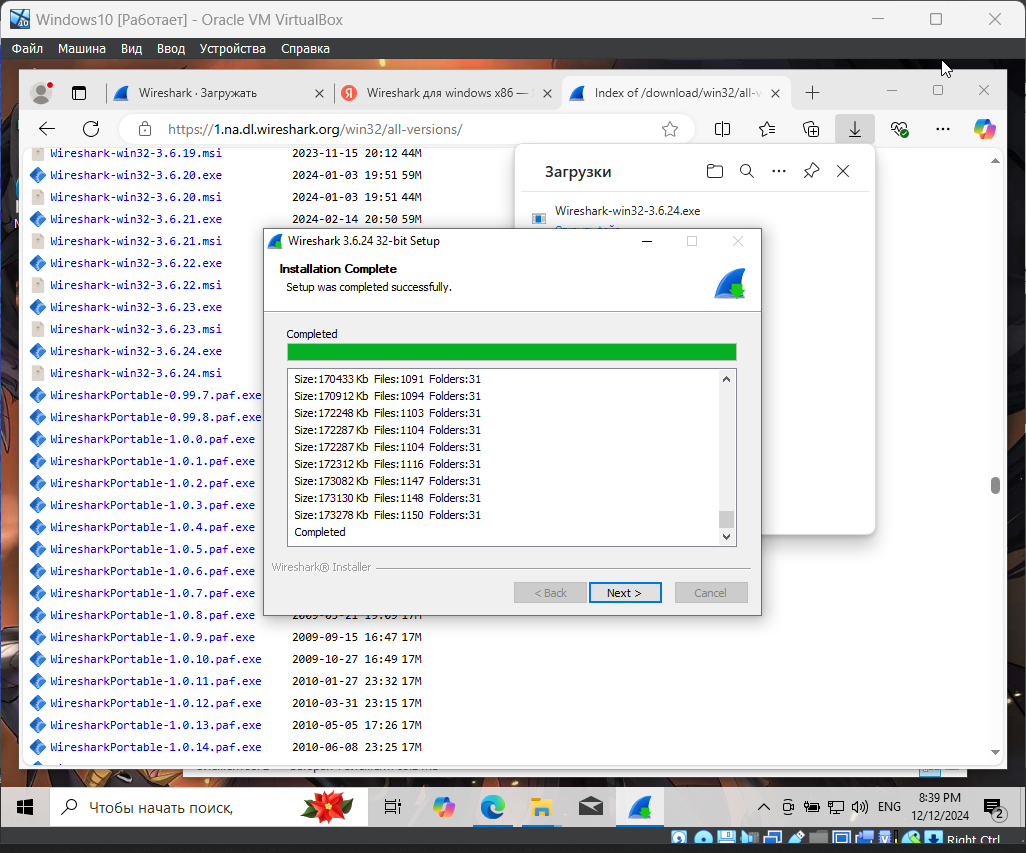1026x853 pixels.
Task: Minimize the Wireshark Setup window
Action: [x=647, y=241]
